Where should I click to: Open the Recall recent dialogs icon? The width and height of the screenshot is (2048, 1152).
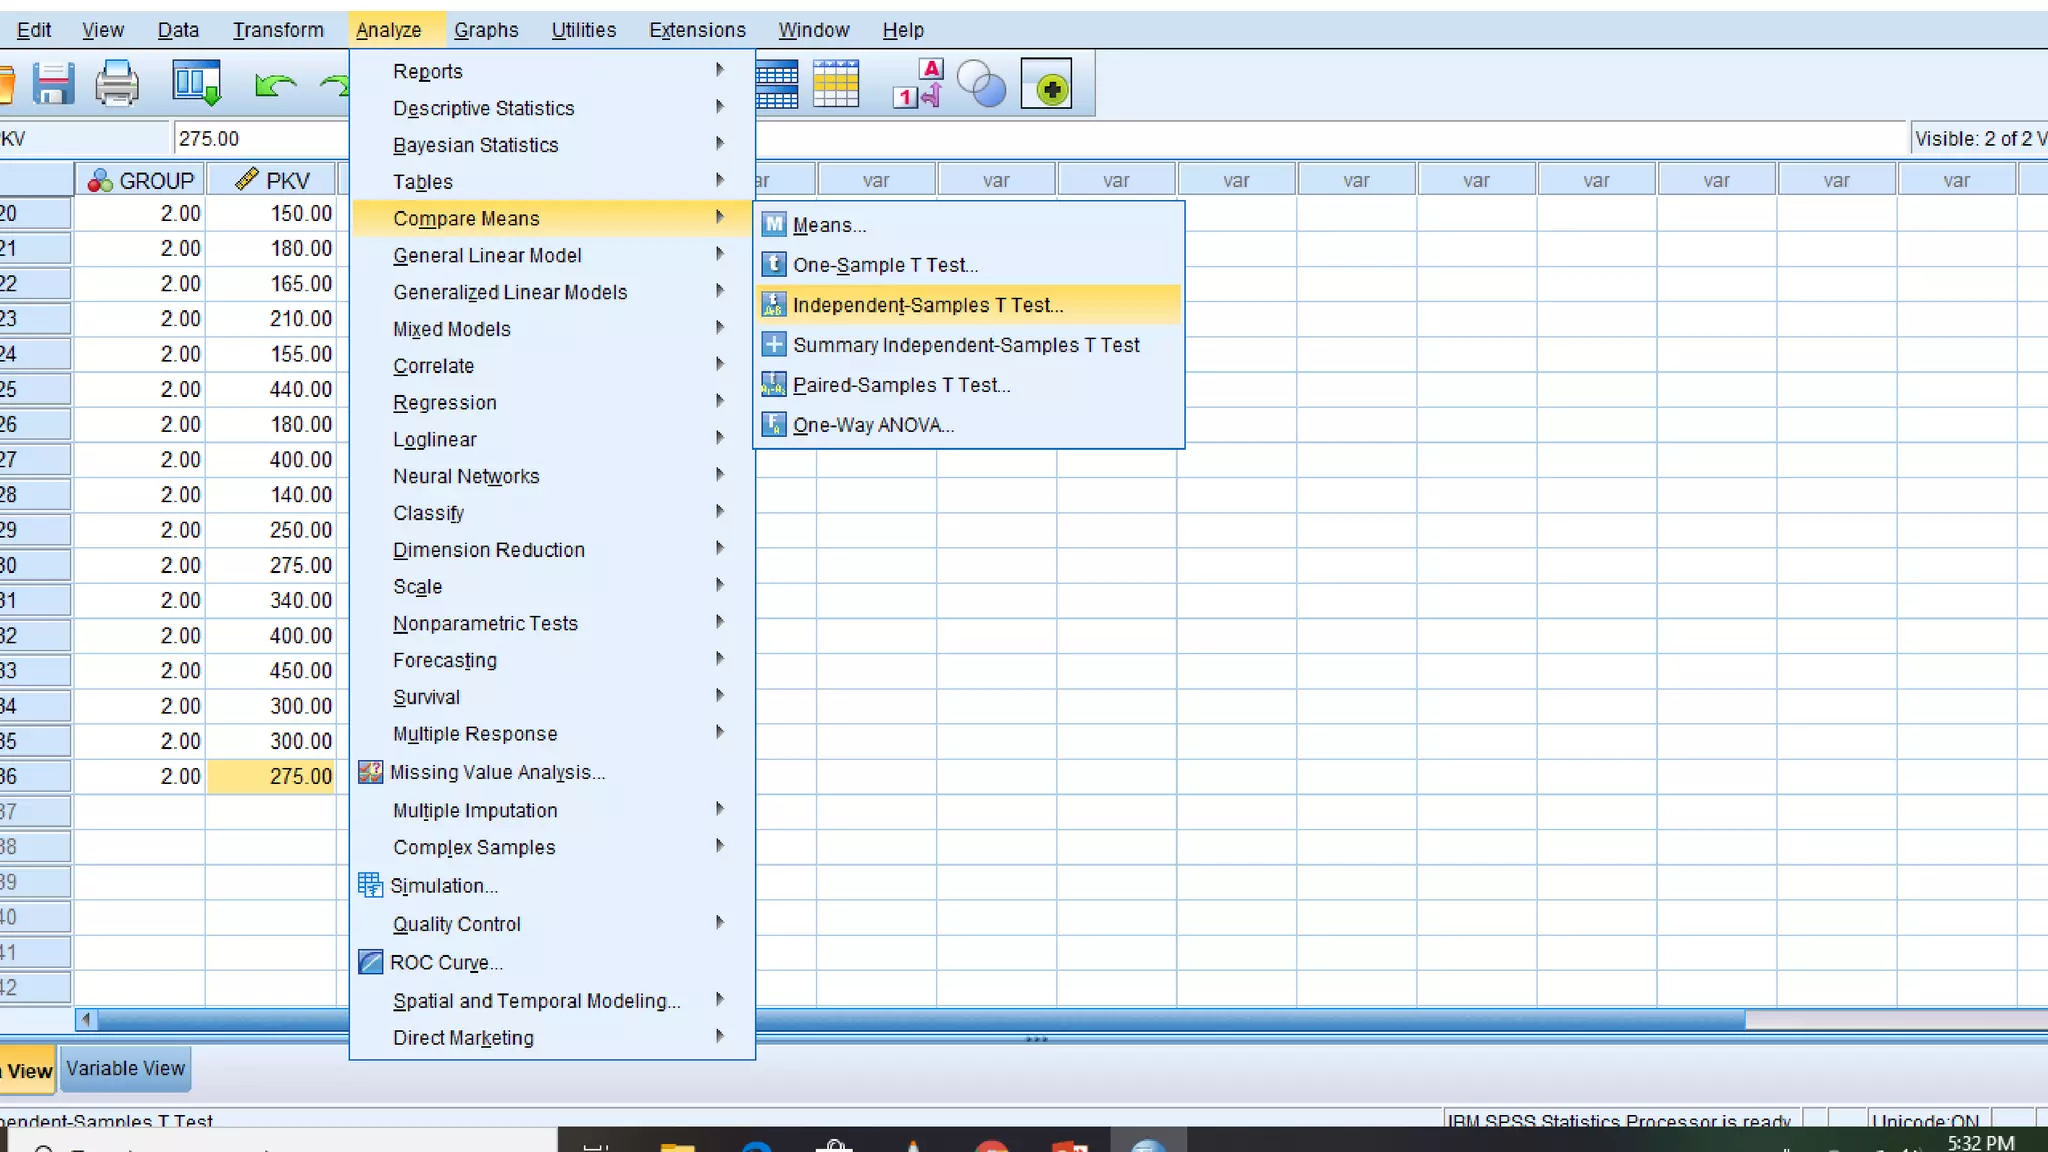point(196,84)
